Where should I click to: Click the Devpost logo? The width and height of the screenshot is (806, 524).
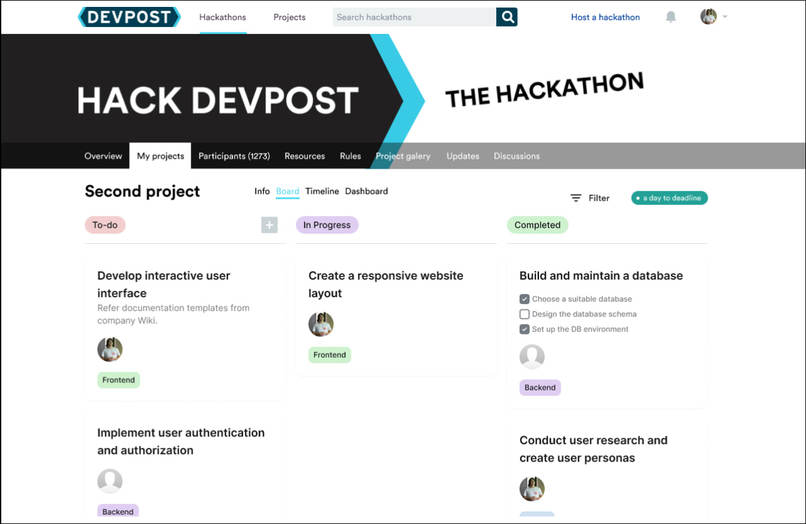pyautogui.click(x=129, y=17)
